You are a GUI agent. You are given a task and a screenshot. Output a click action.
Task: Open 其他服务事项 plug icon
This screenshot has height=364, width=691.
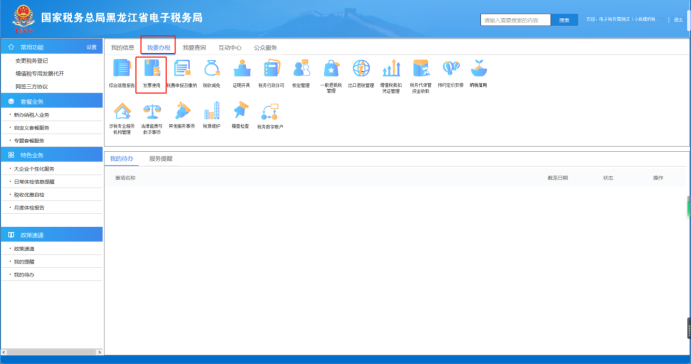point(182,111)
